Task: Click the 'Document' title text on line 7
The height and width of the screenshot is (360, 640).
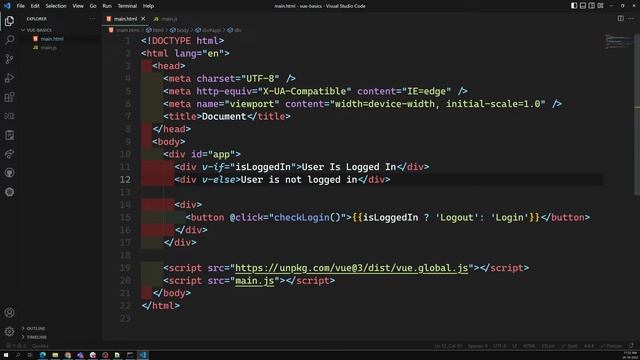Action: point(224,116)
